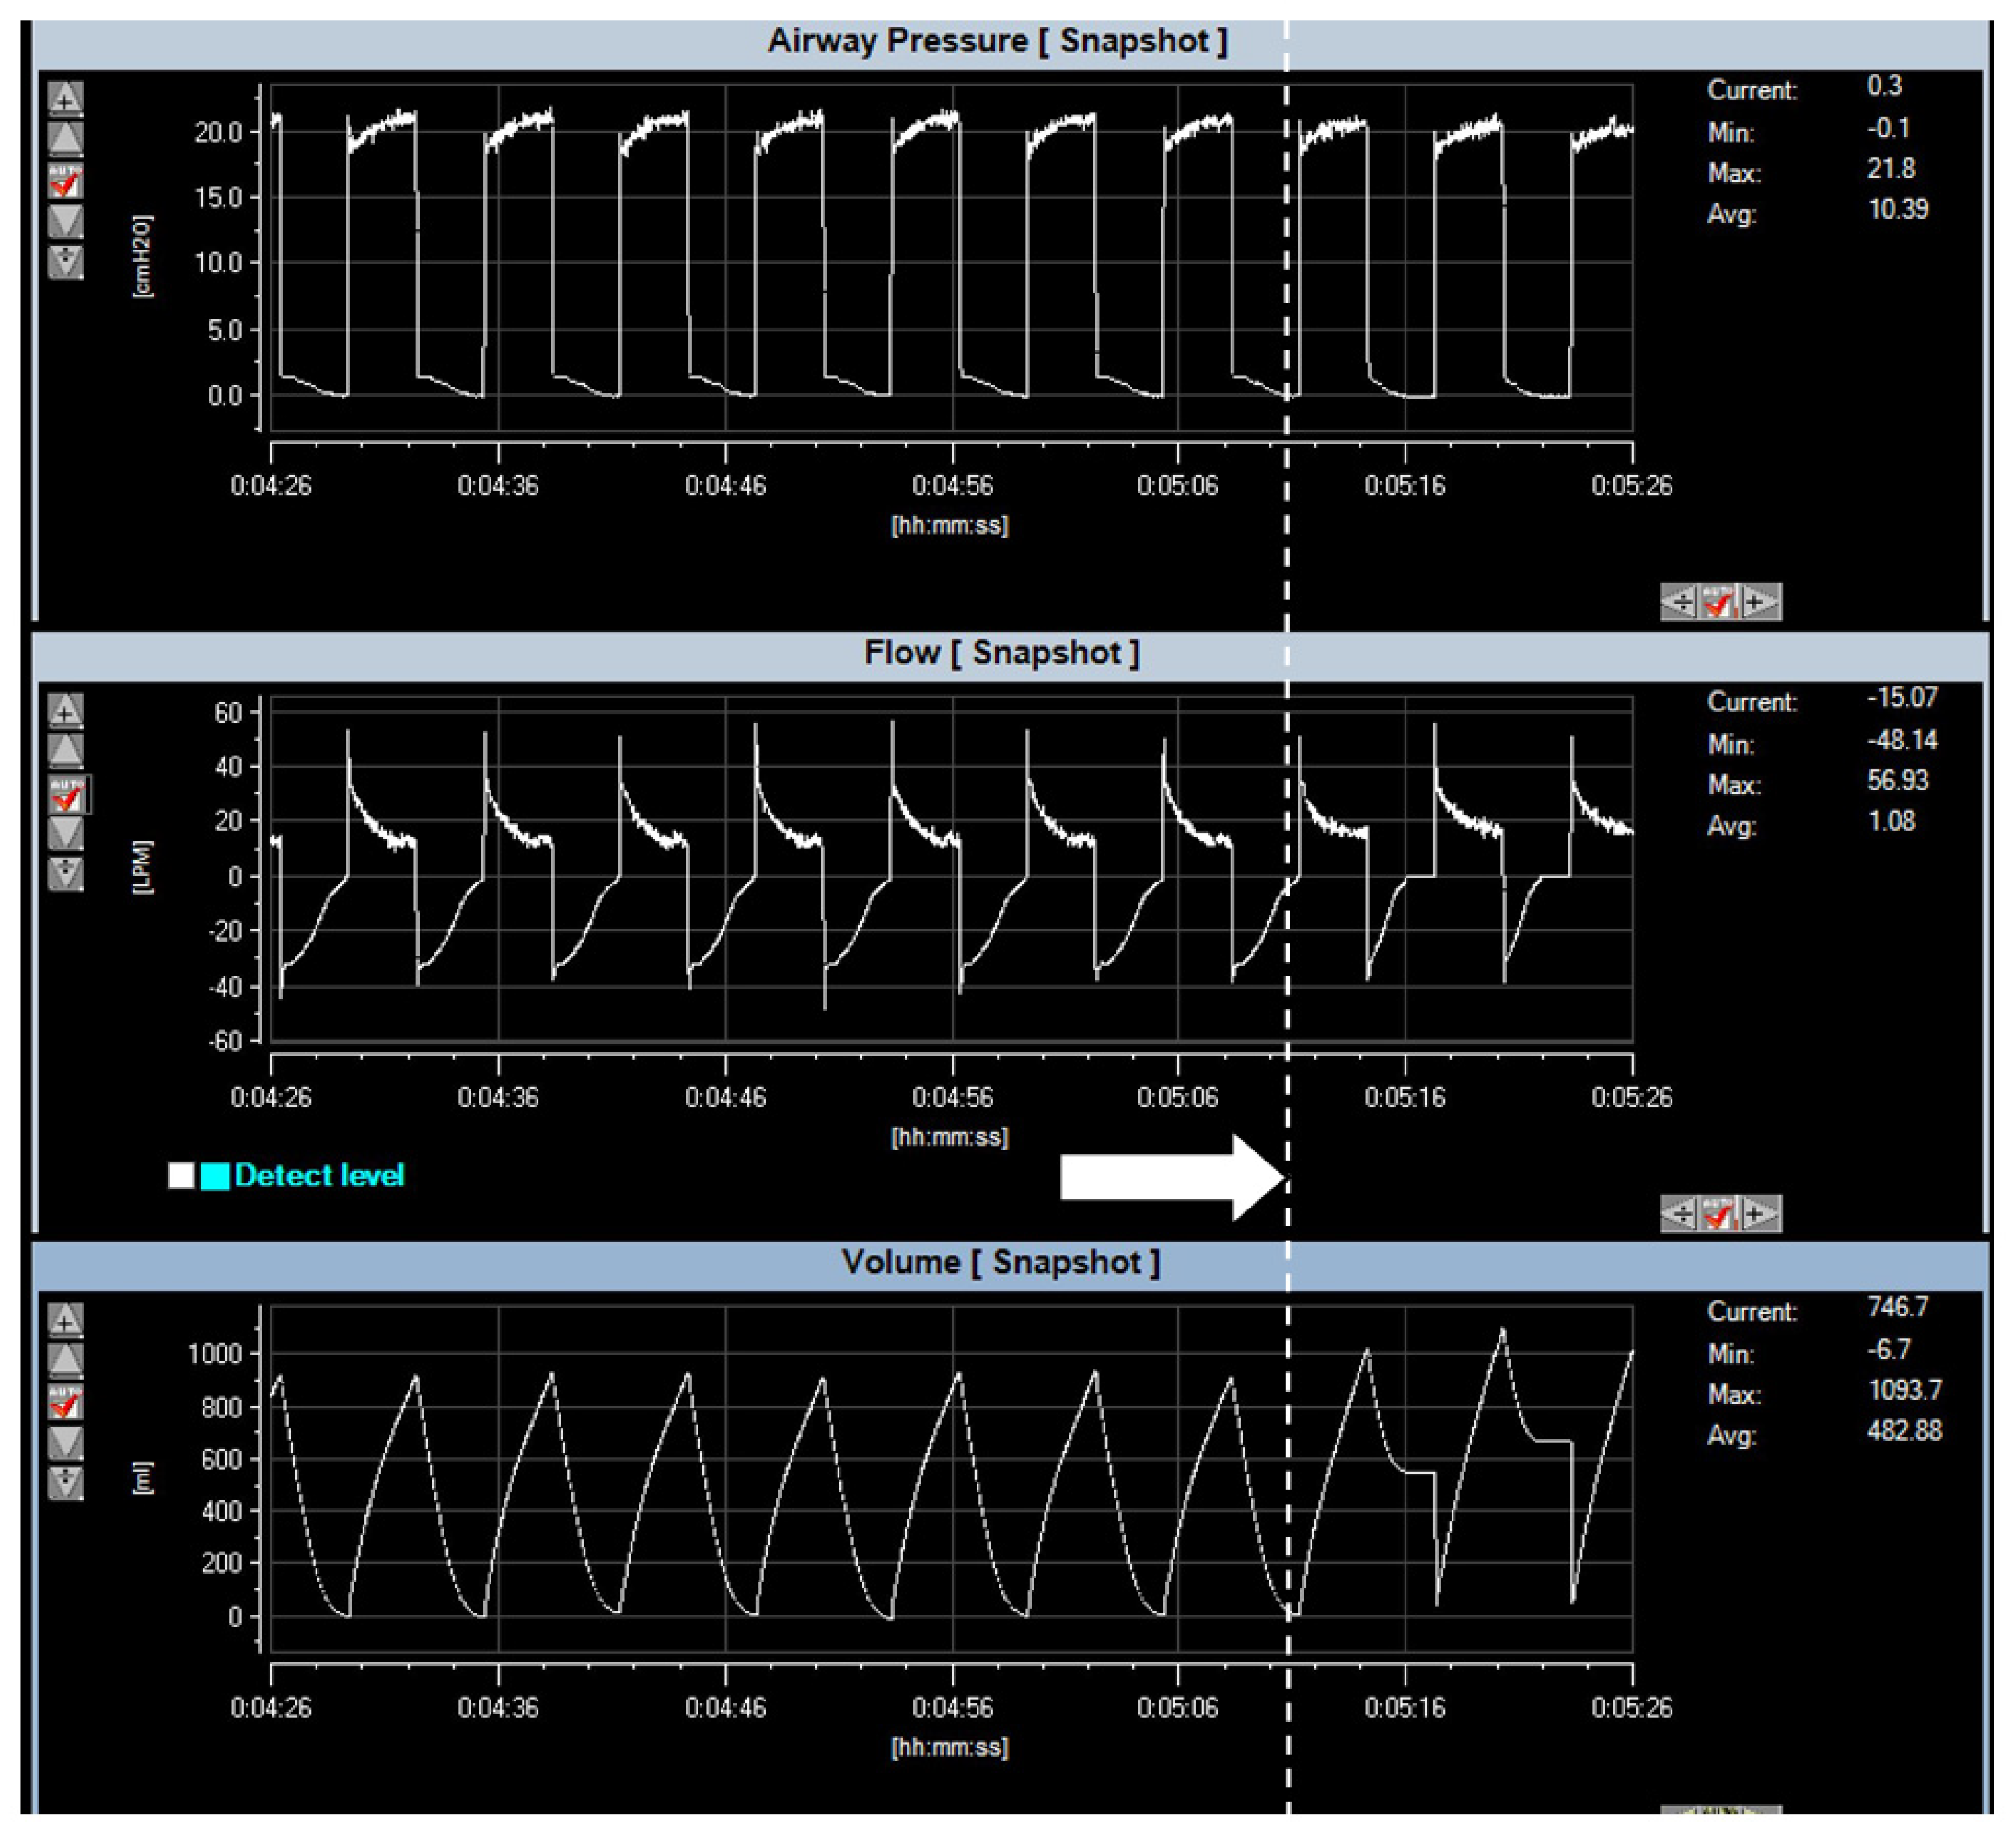Select the Volume [ Snapshot ] title bar
Viewport: 2016px width, 1838px height.
coord(1000,1262)
